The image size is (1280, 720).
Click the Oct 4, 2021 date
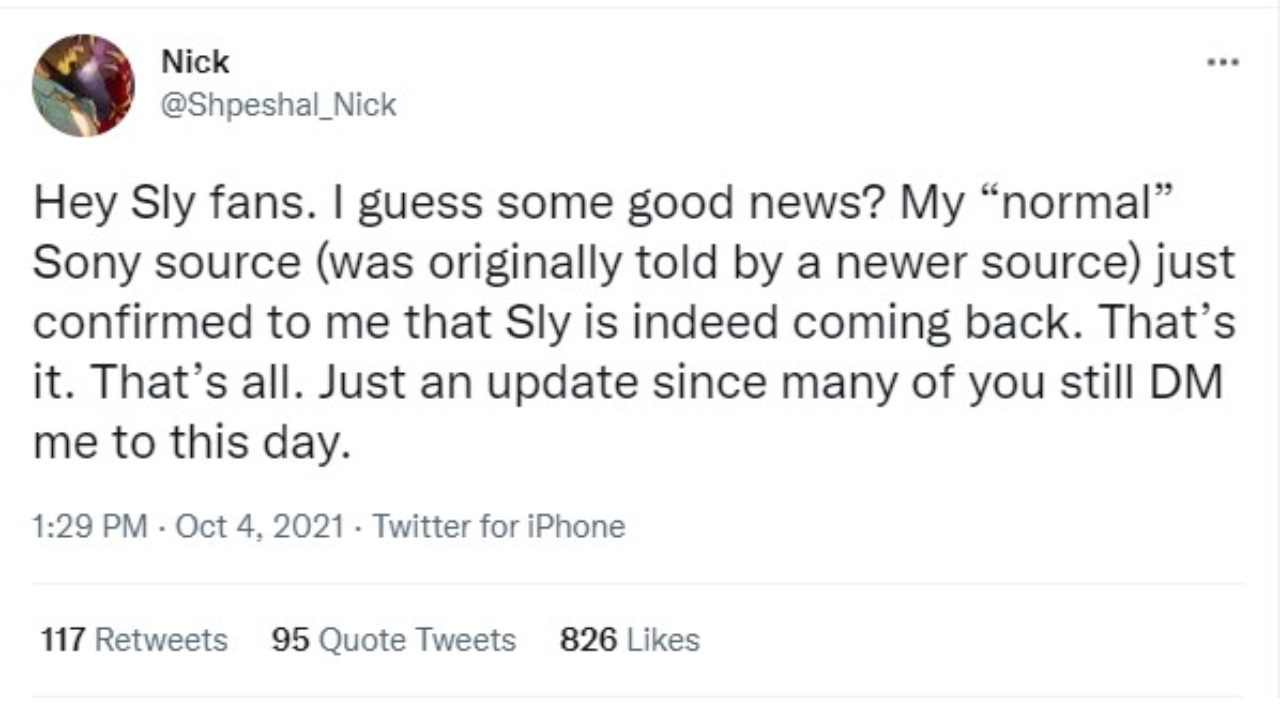(x=259, y=526)
